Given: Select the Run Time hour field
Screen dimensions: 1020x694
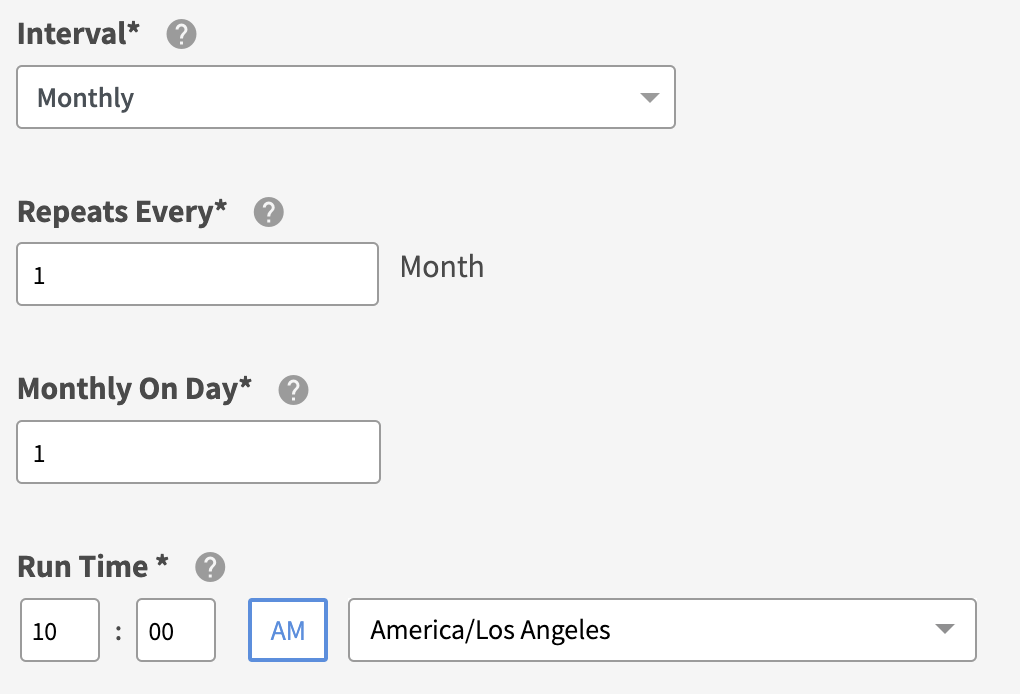Looking at the screenshot, I should point(59,630).
